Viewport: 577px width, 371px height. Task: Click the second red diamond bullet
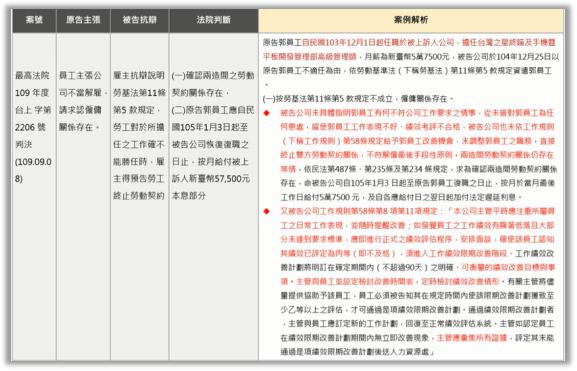[x=267, y=211]
